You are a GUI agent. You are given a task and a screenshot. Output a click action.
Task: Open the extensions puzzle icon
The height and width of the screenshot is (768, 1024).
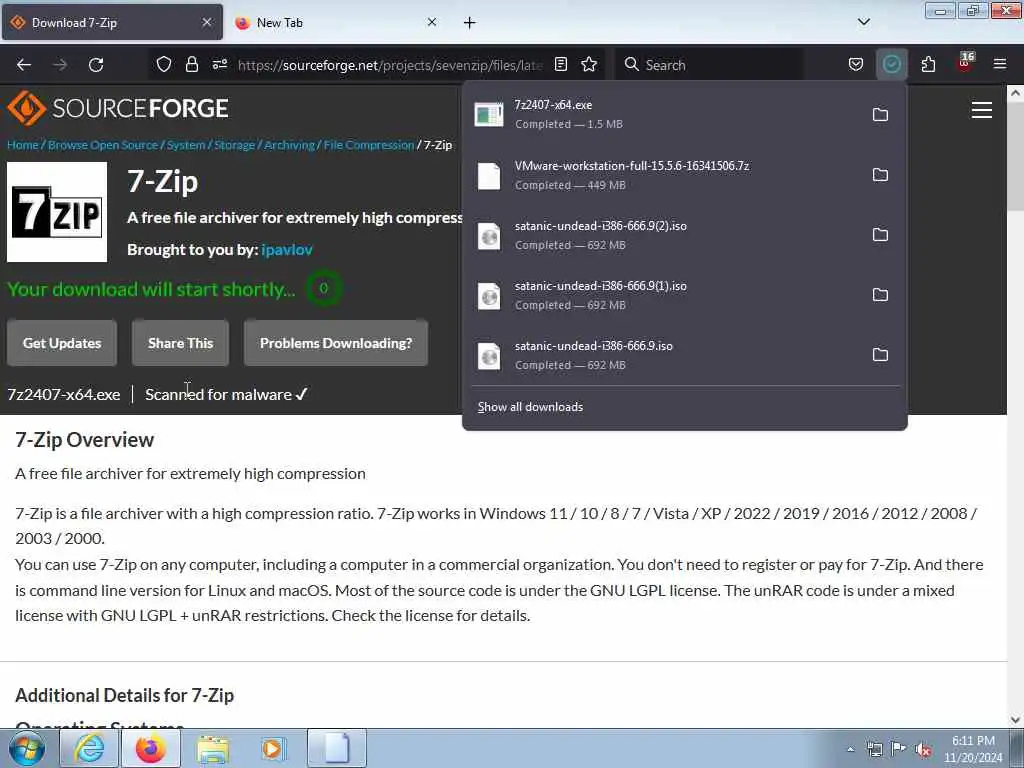pyautogui.click(x=928, y=64)
